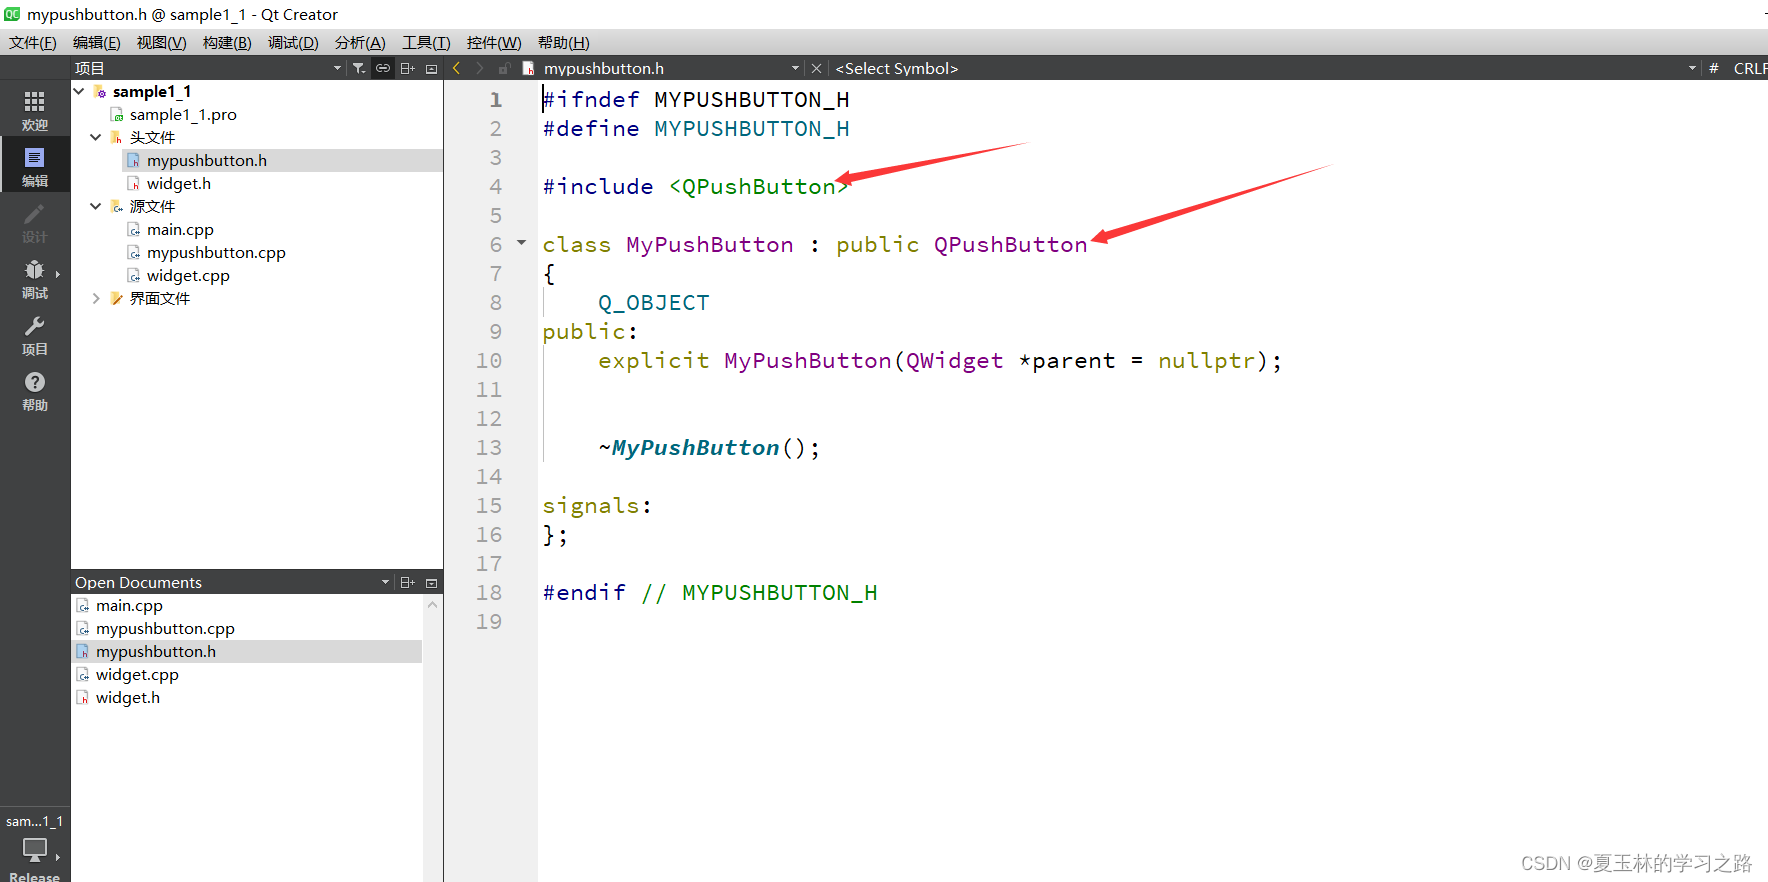
Task: Open main.cpp in Open Documents list
Action: tap(129, 605)
